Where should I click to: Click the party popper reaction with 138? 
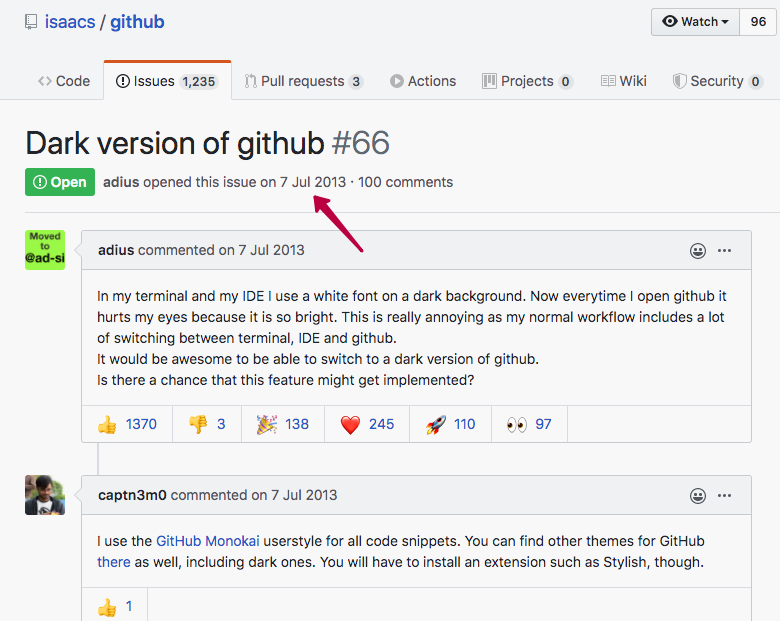click(x=283, y=424)
